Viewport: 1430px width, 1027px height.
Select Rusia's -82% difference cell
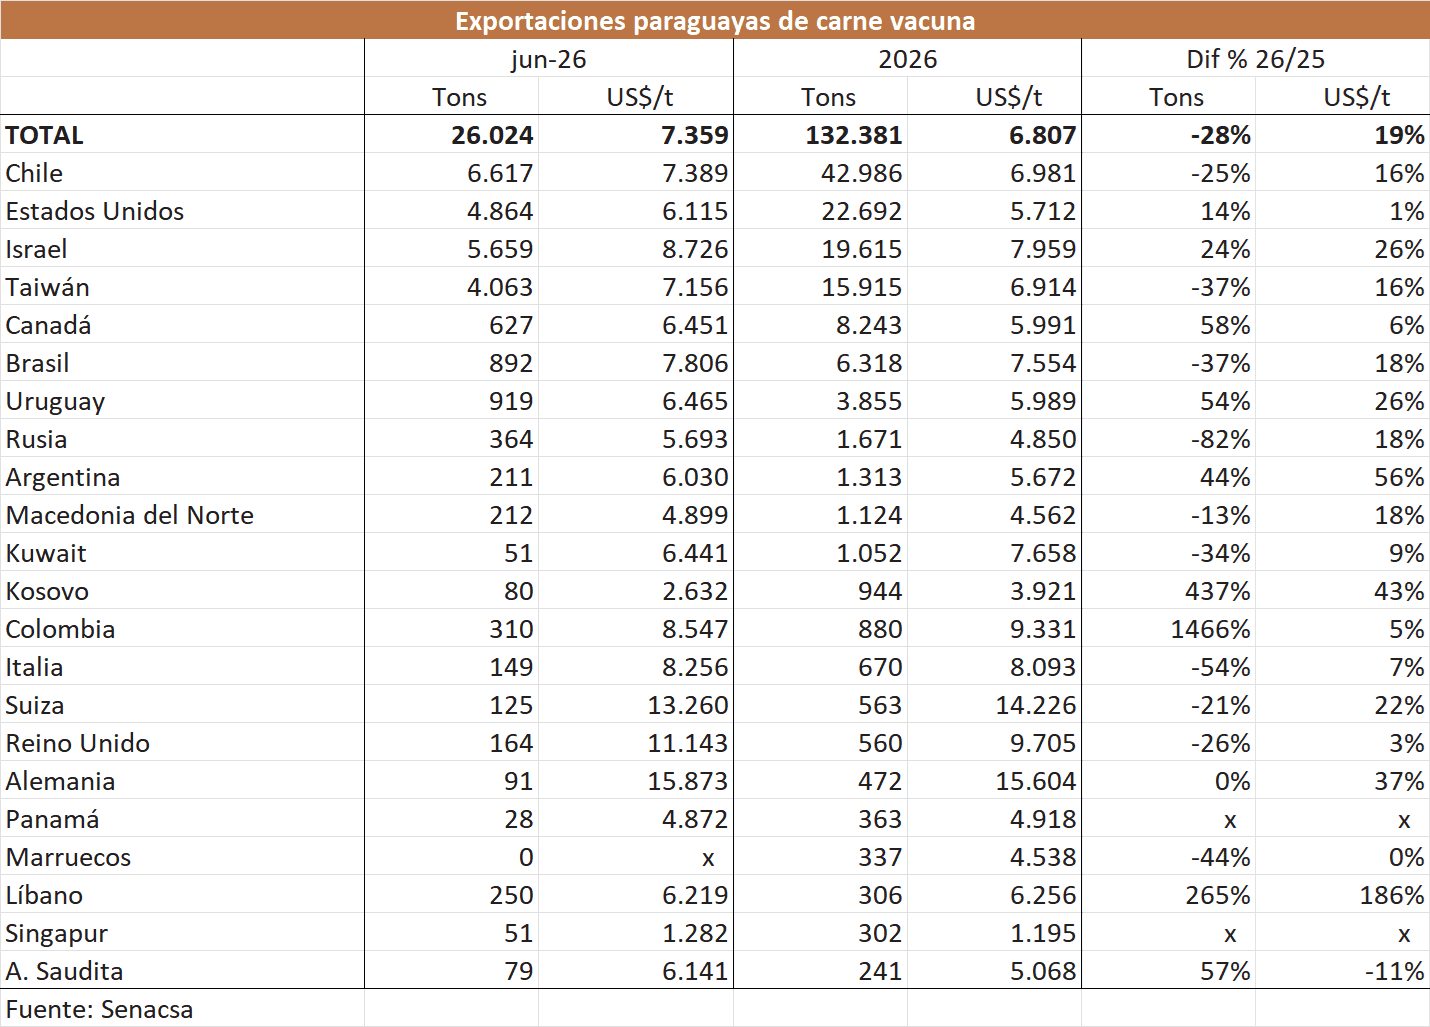click(x=1220, y=439)
